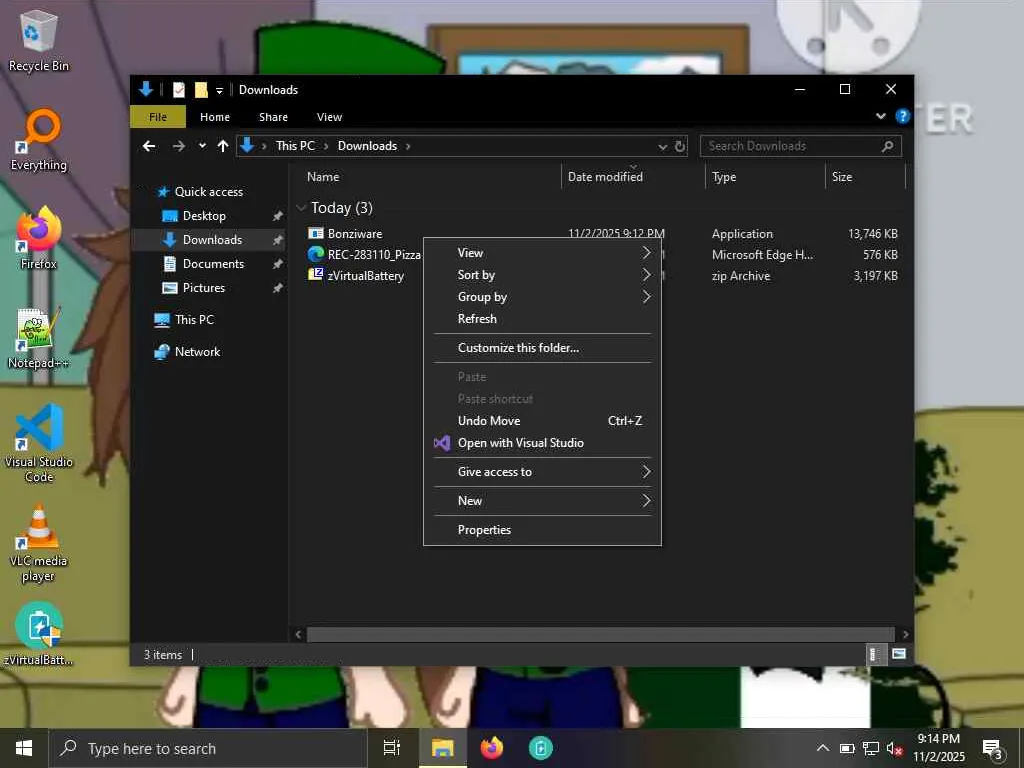Open Firefox from the taskbar
1024x768 pixels.
point(492,748)
